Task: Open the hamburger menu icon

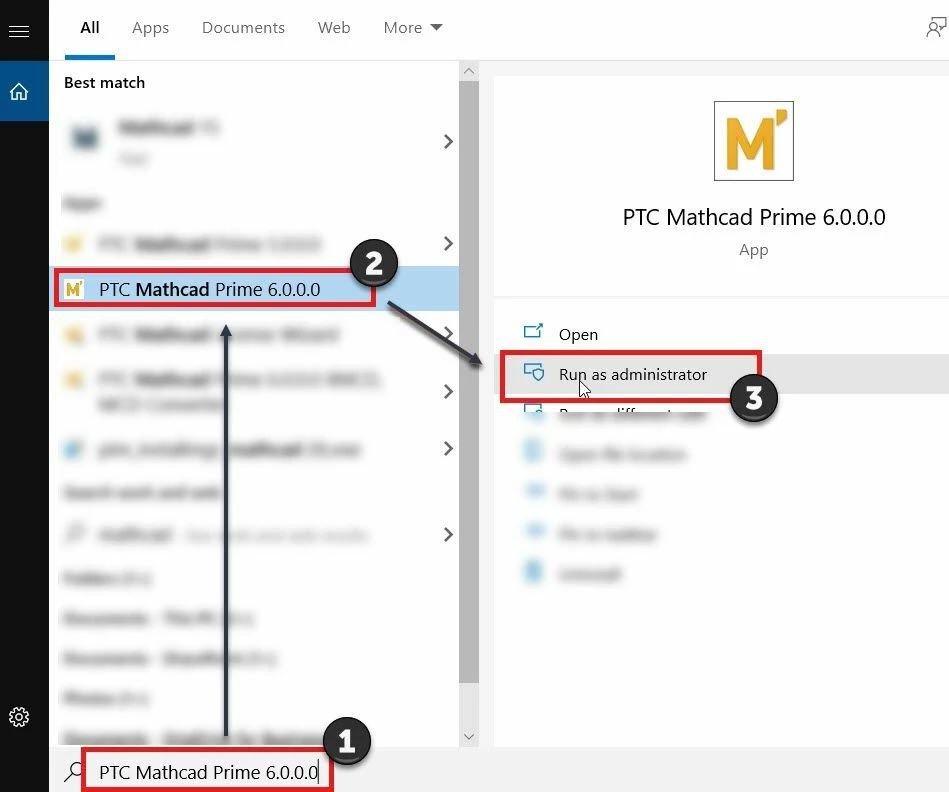Action: (x=19, y=31)
